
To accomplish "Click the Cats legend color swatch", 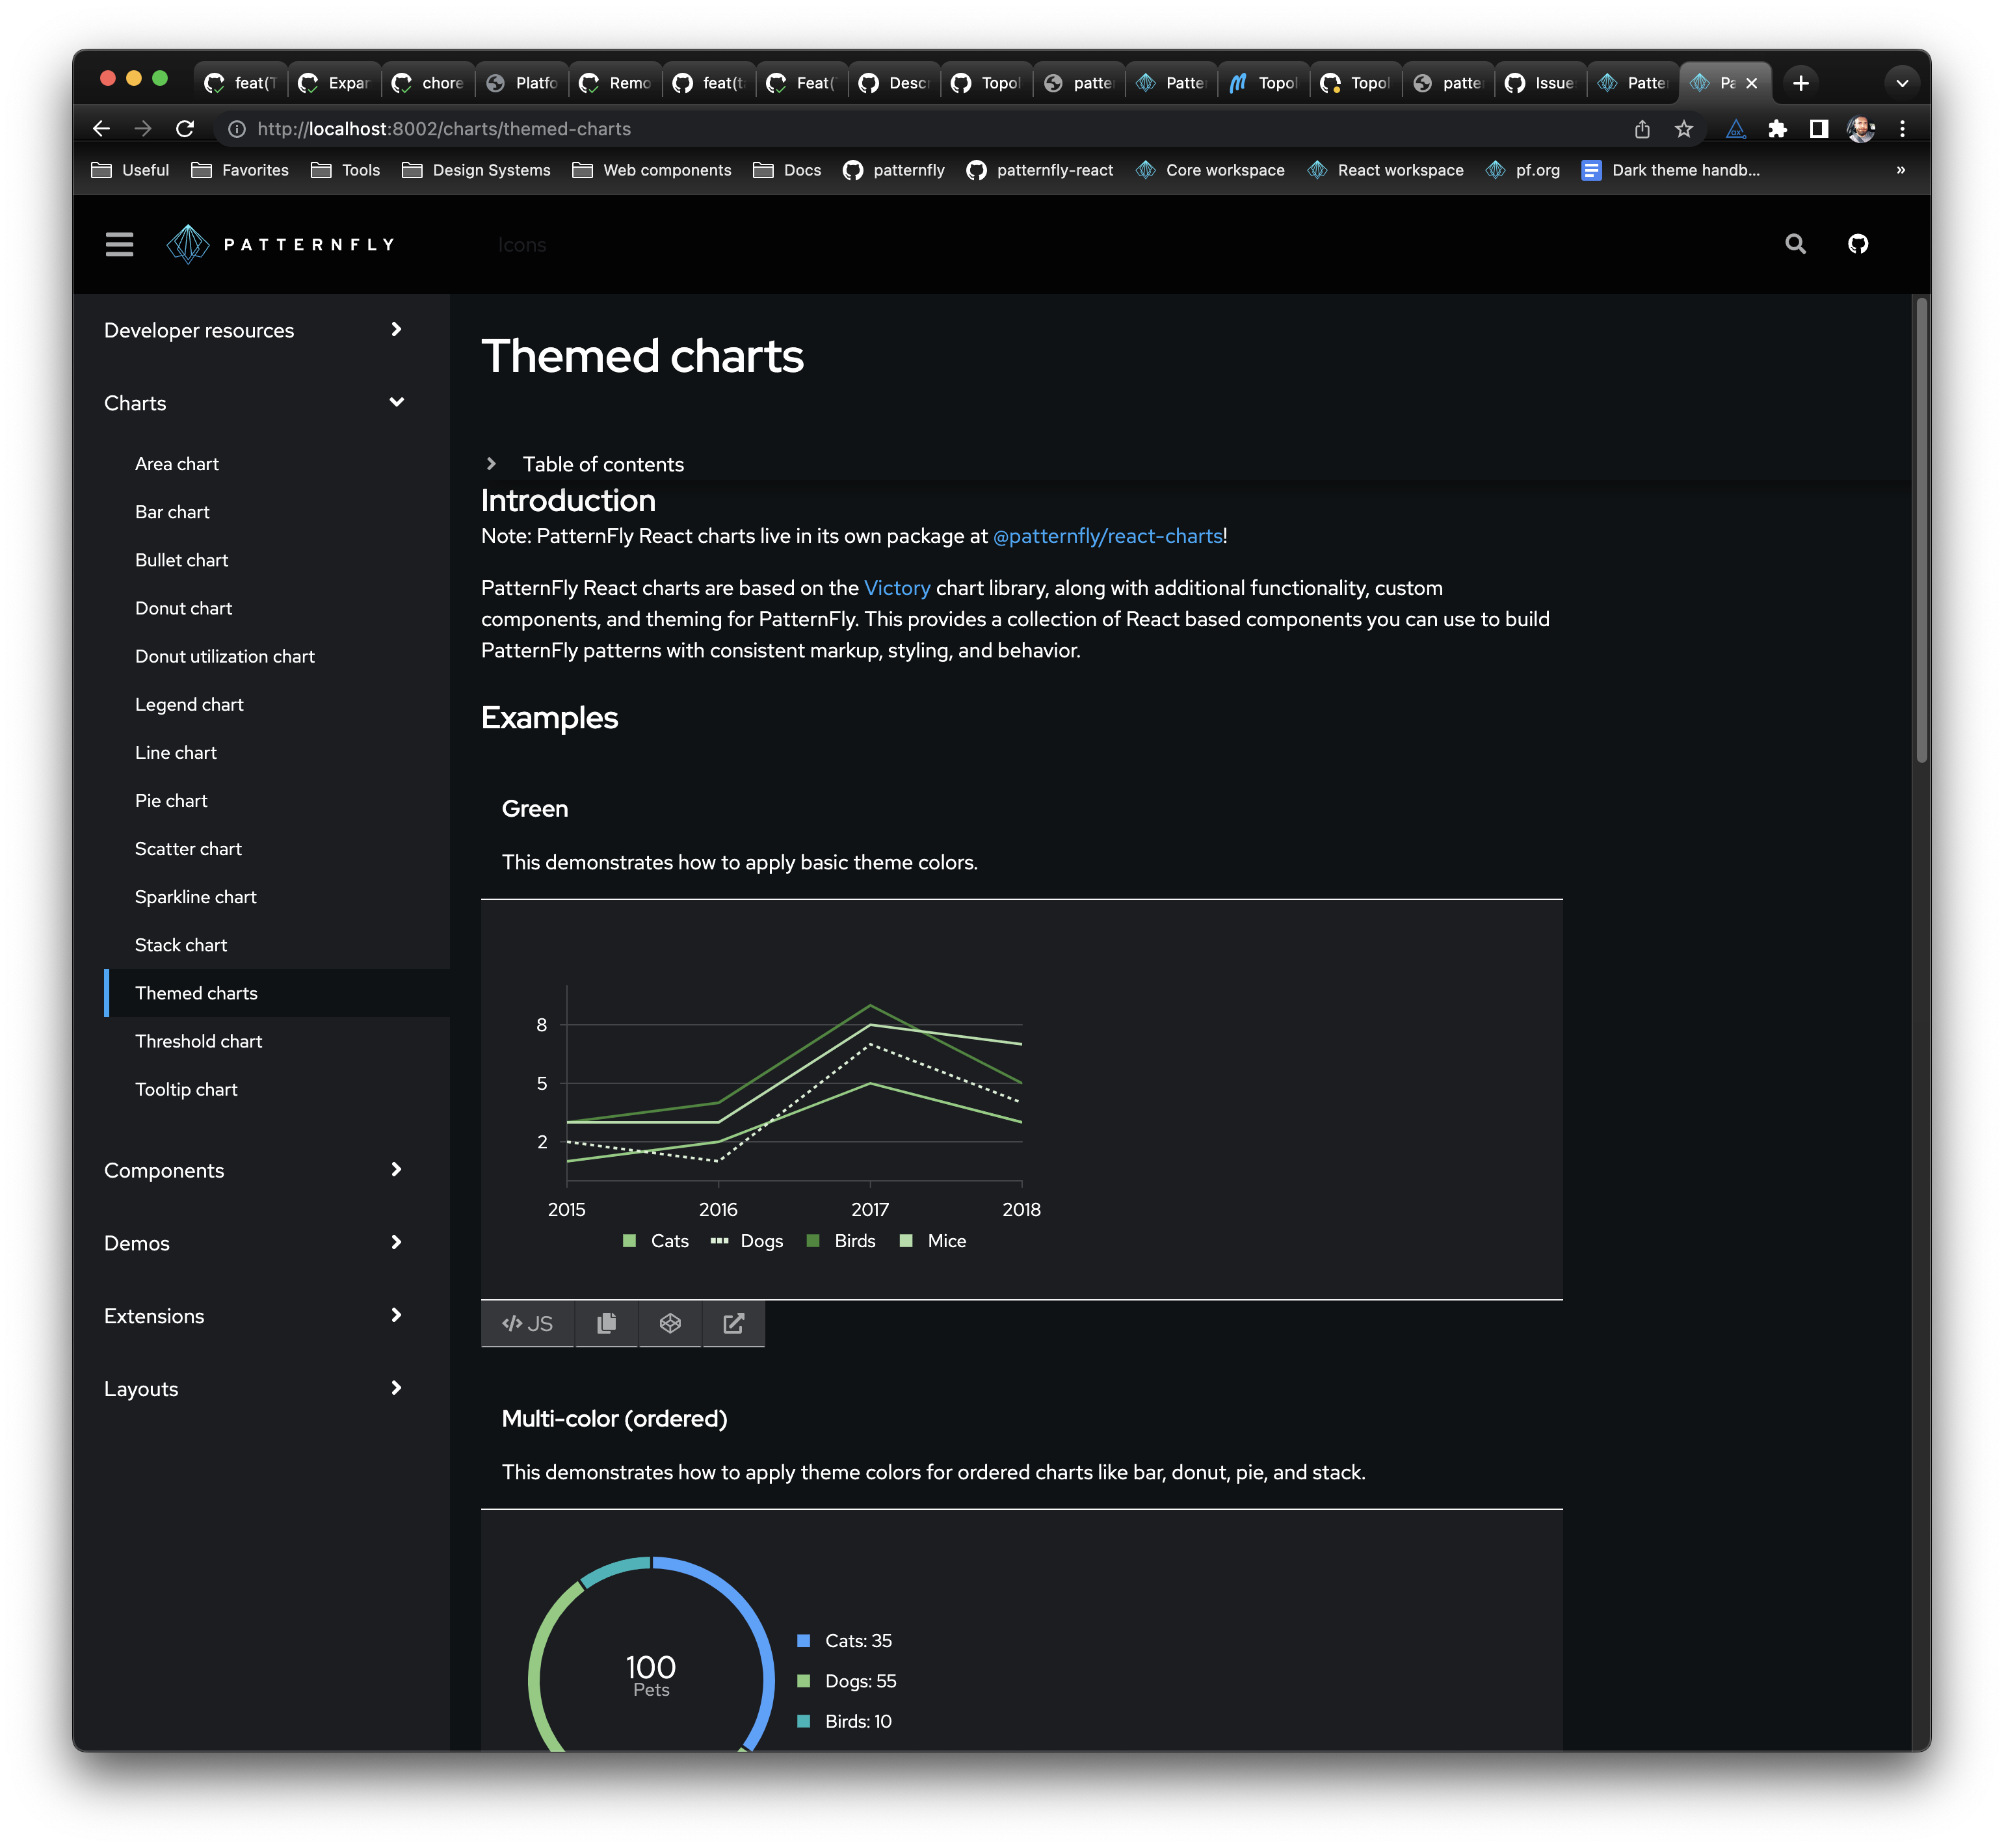I will 629,1241.
